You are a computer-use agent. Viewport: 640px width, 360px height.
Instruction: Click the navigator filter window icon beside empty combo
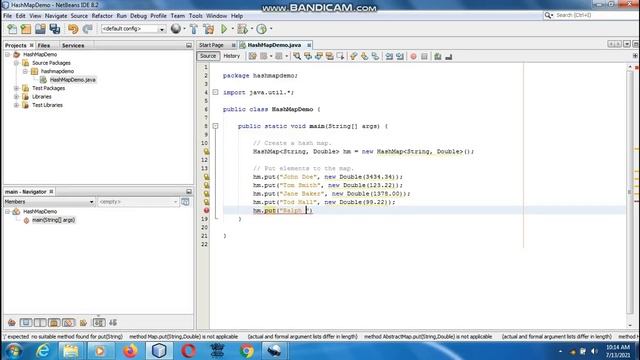(x=185, y=202)
